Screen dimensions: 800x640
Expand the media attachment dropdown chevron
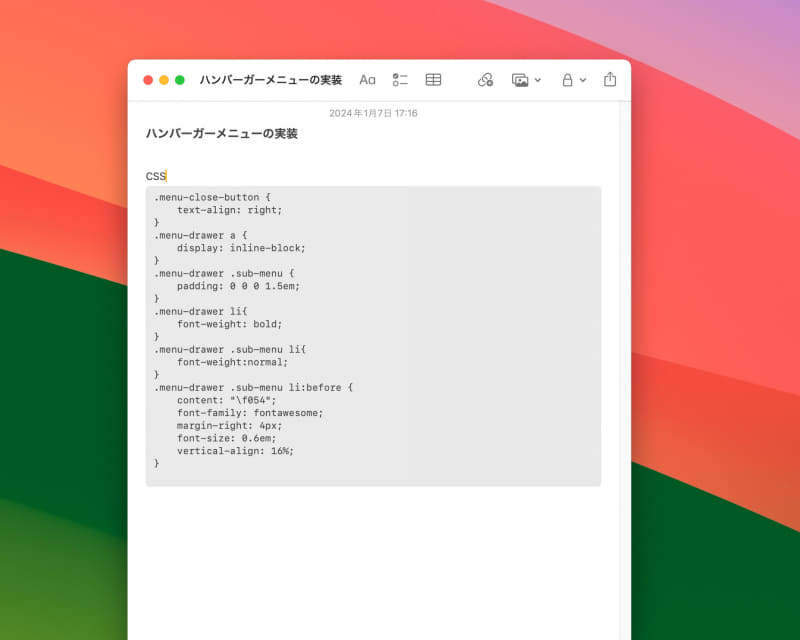click(x=536, y=79)
